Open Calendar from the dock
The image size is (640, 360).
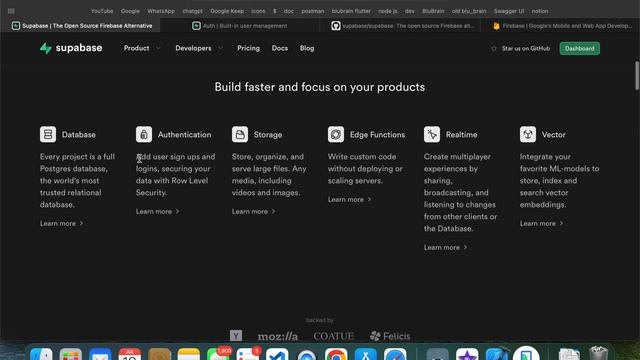click(x=130, y=354)
